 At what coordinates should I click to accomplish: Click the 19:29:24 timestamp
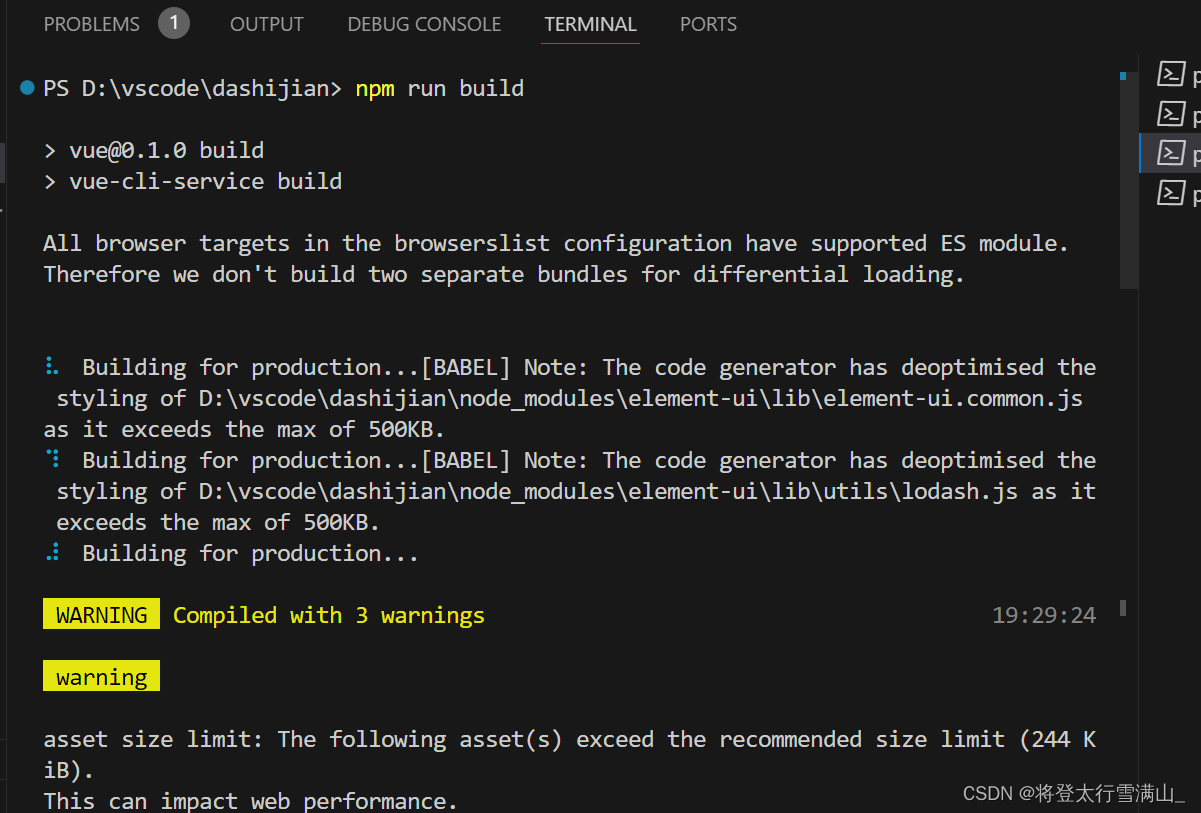[x=1044, y=615]
